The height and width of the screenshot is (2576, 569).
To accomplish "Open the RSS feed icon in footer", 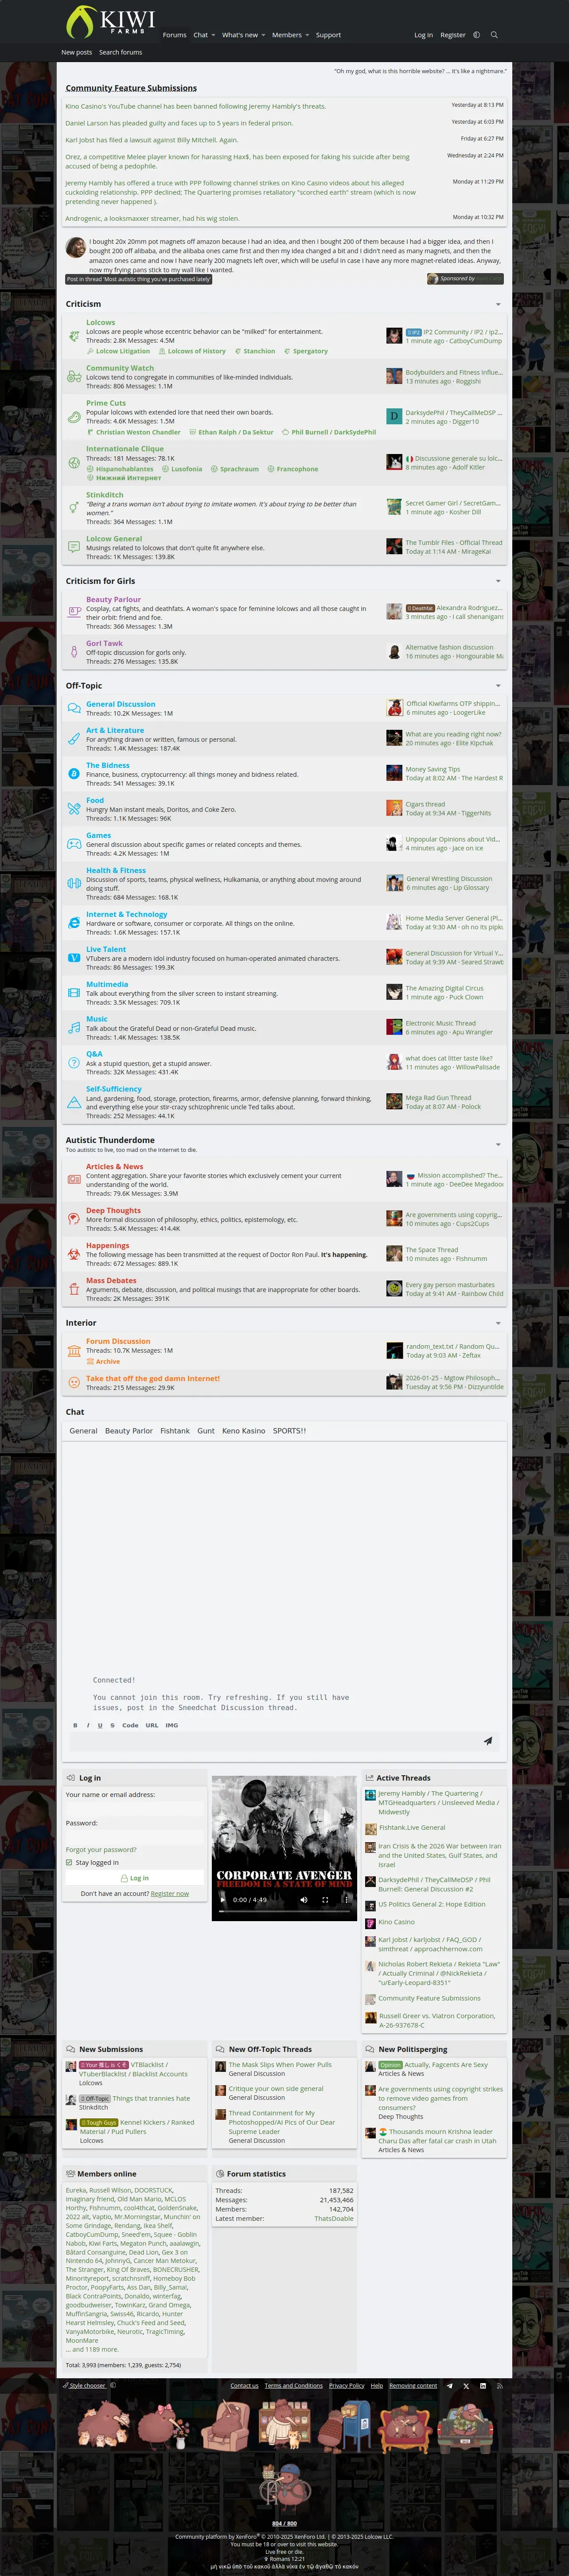I will tap(500, 2386).
